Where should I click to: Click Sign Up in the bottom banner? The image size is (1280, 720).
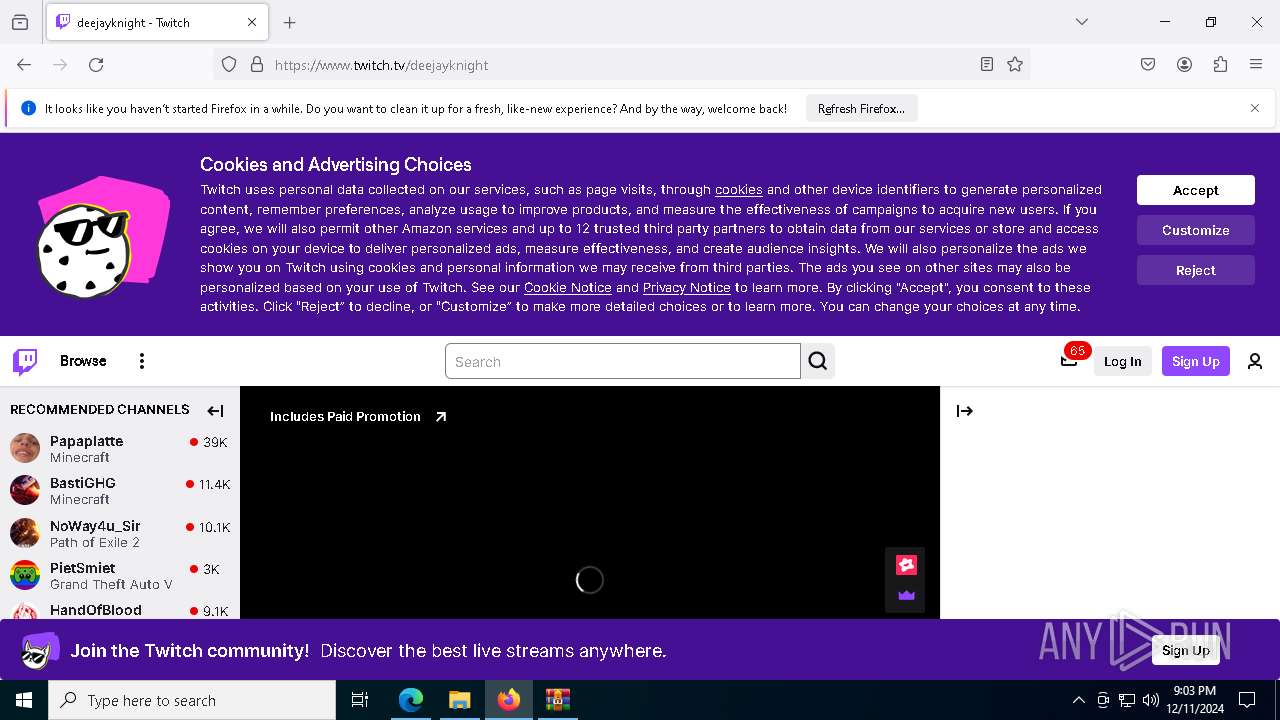[1186, 650]
